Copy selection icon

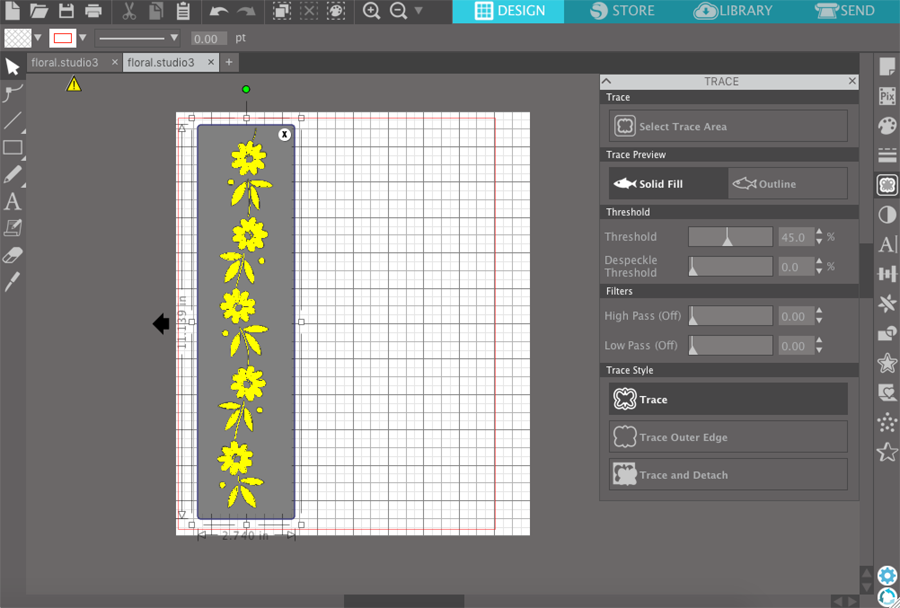click(x=155, y=10)
